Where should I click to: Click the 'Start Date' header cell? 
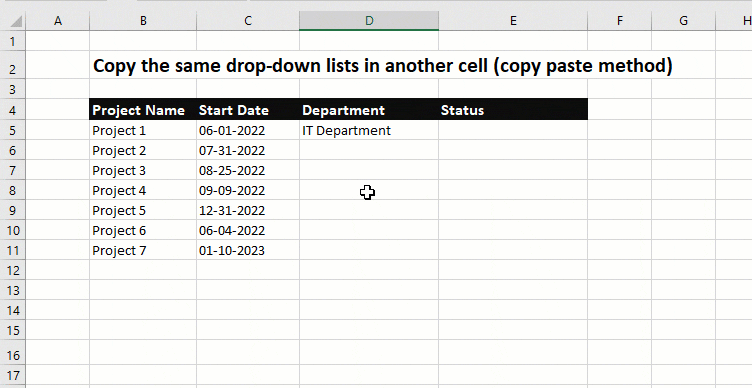248,110
